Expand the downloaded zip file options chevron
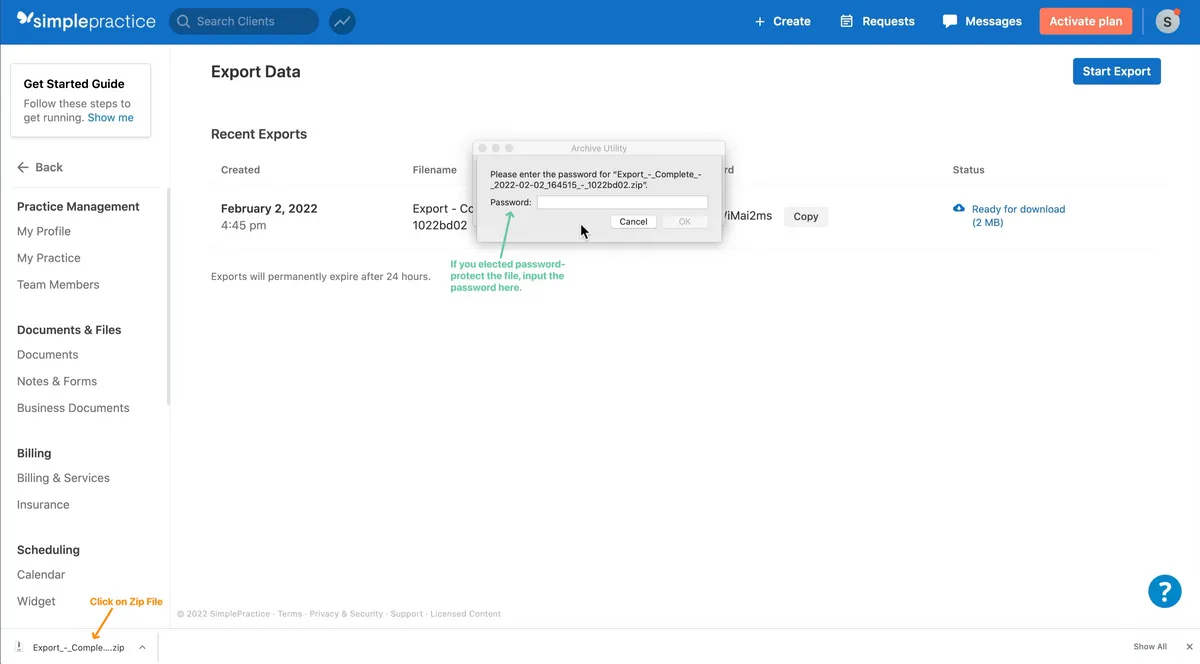 tap(142, 647)
